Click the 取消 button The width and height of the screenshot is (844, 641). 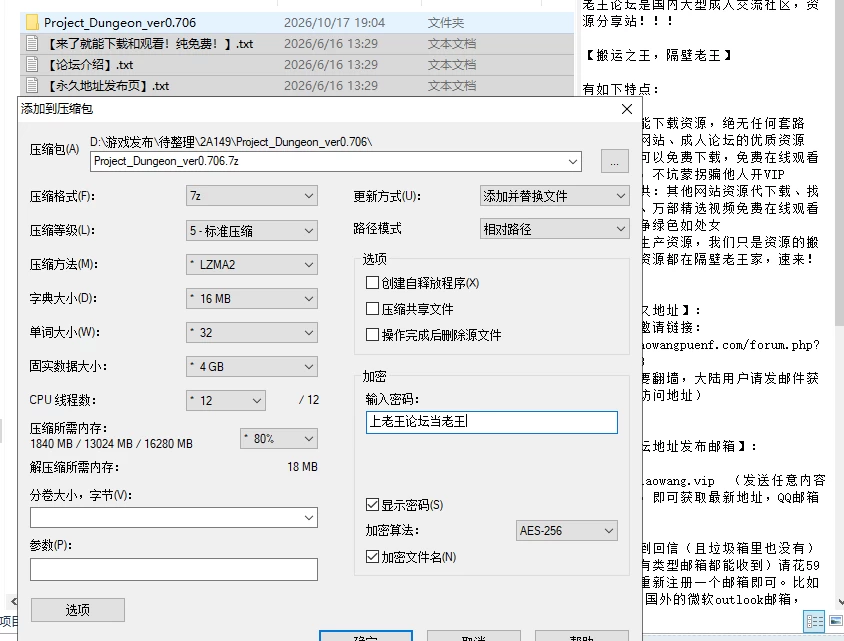tap(474, 636)
